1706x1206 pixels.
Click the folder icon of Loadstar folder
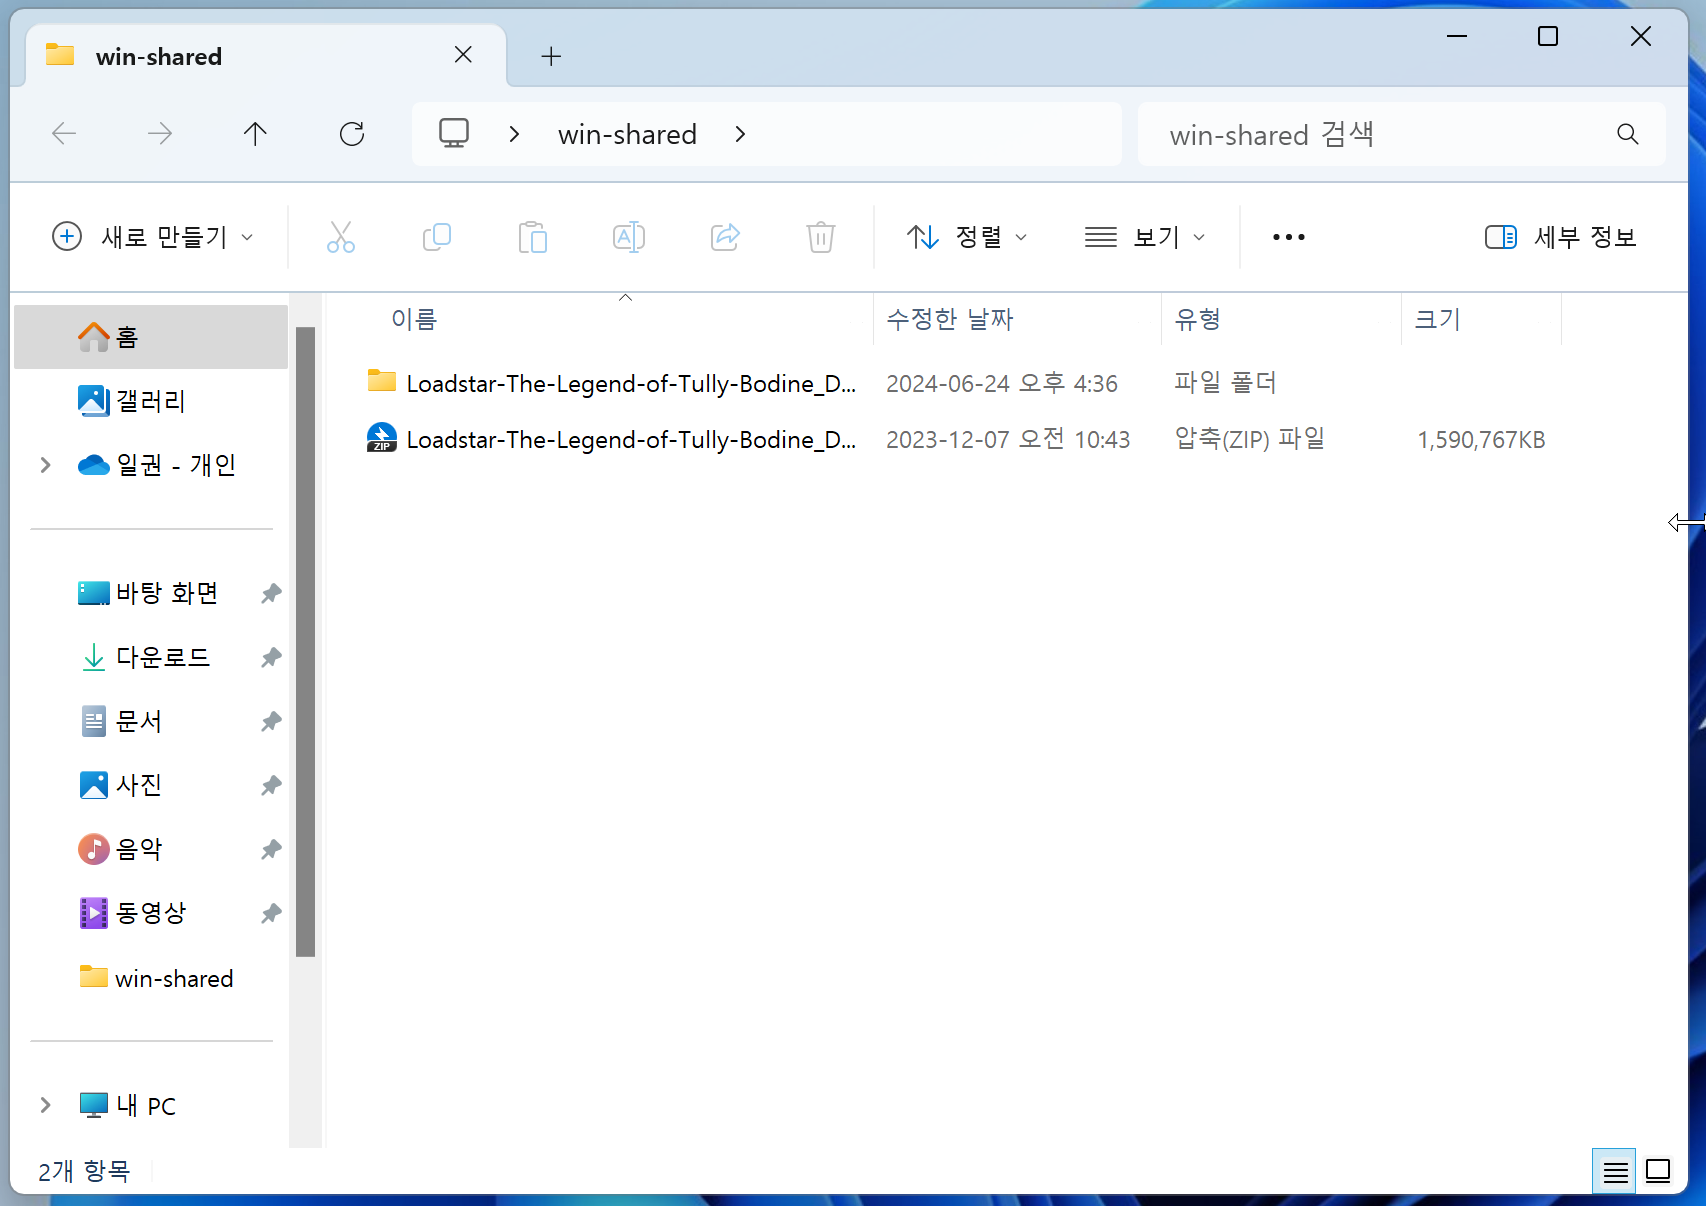coord(382,381)
